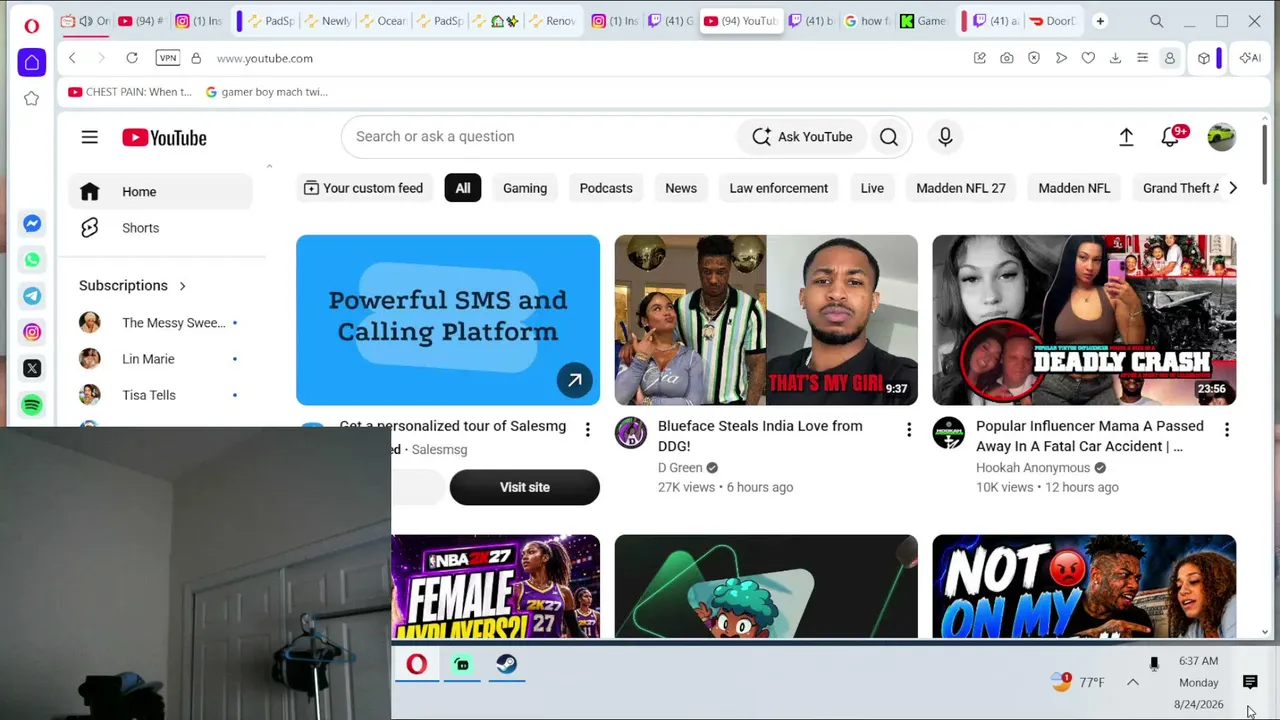Screen dimensions: 1280x720
Task: Open the Powerful SMS and Calling Platform ad
Action: click(x=448, y=320)
